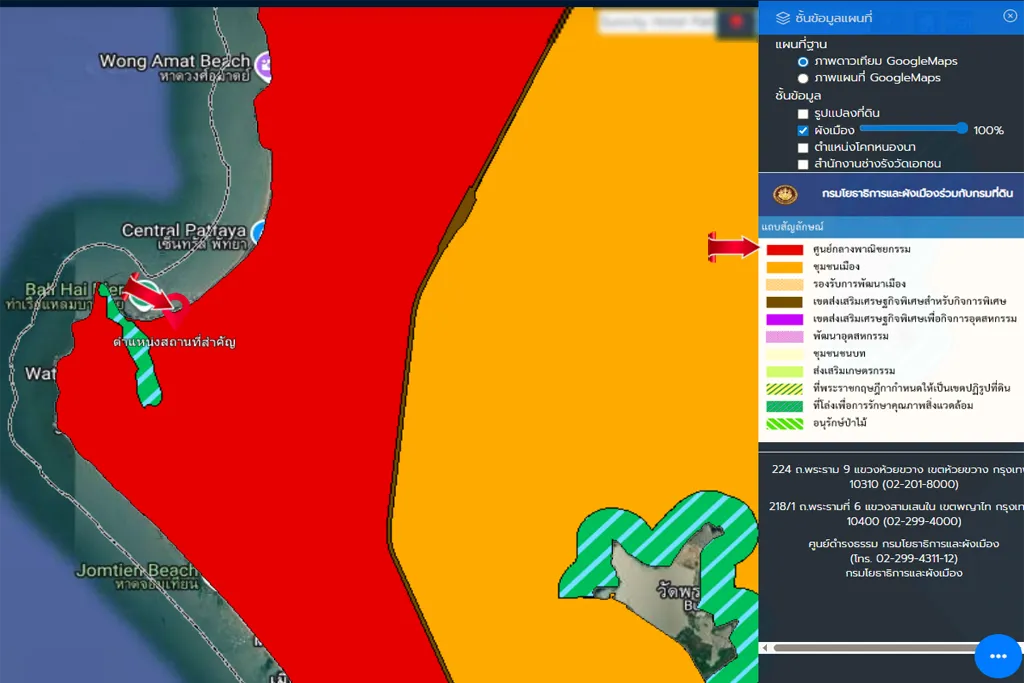This screenshot has height=683, width=1024.
Task: Click the layers stack icon in panel header
Action: point(783,18)
